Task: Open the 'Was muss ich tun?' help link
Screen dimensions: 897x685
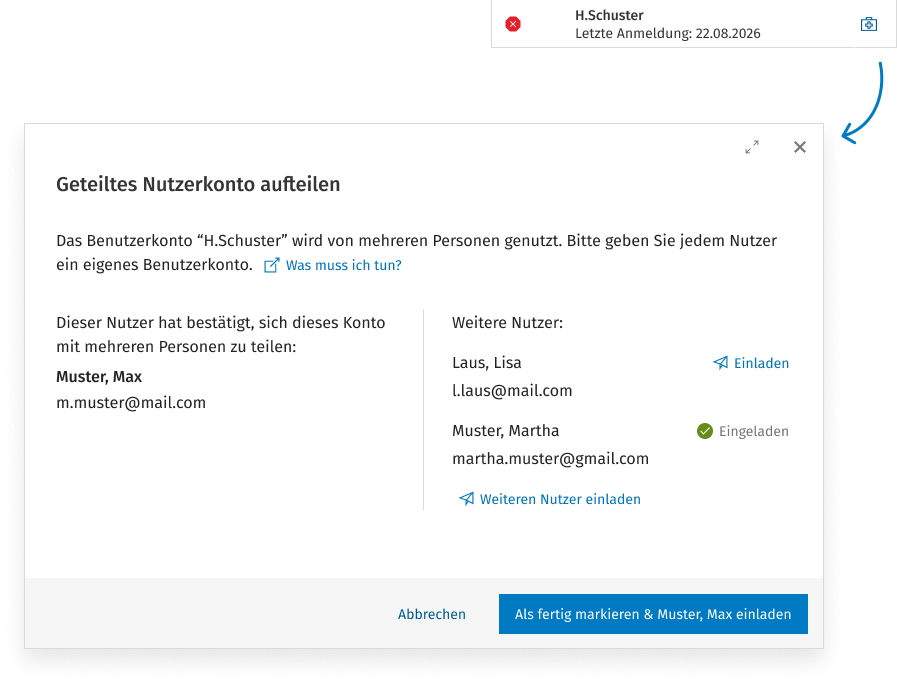Action: [343, 266]
